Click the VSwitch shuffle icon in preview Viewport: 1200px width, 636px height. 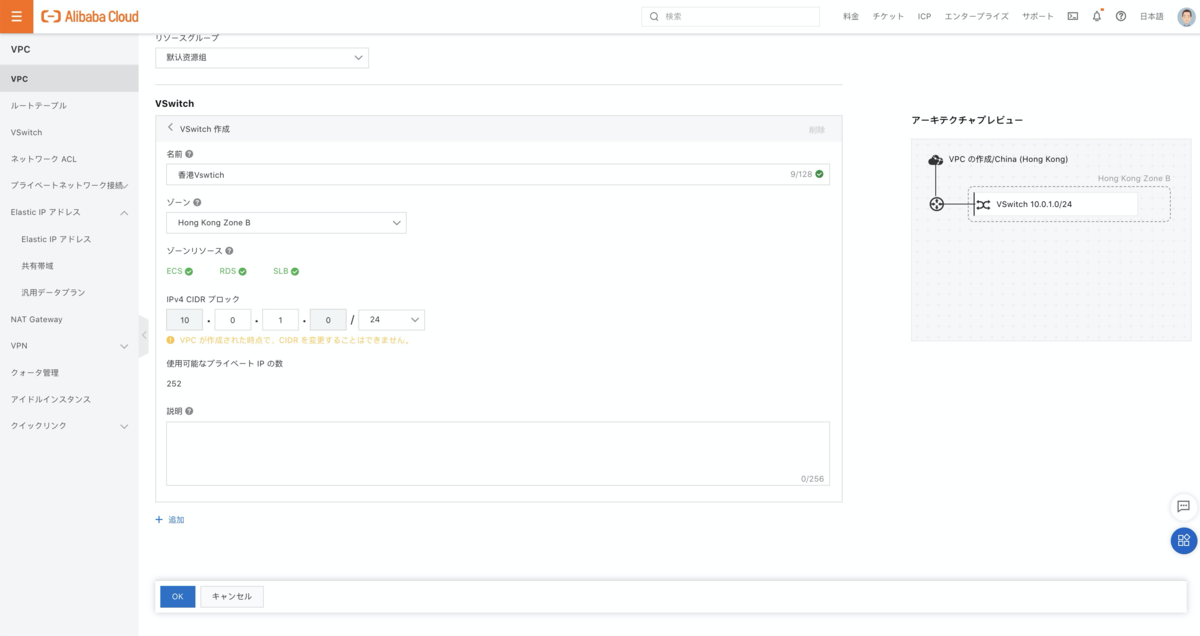click(x=984, y=204)
